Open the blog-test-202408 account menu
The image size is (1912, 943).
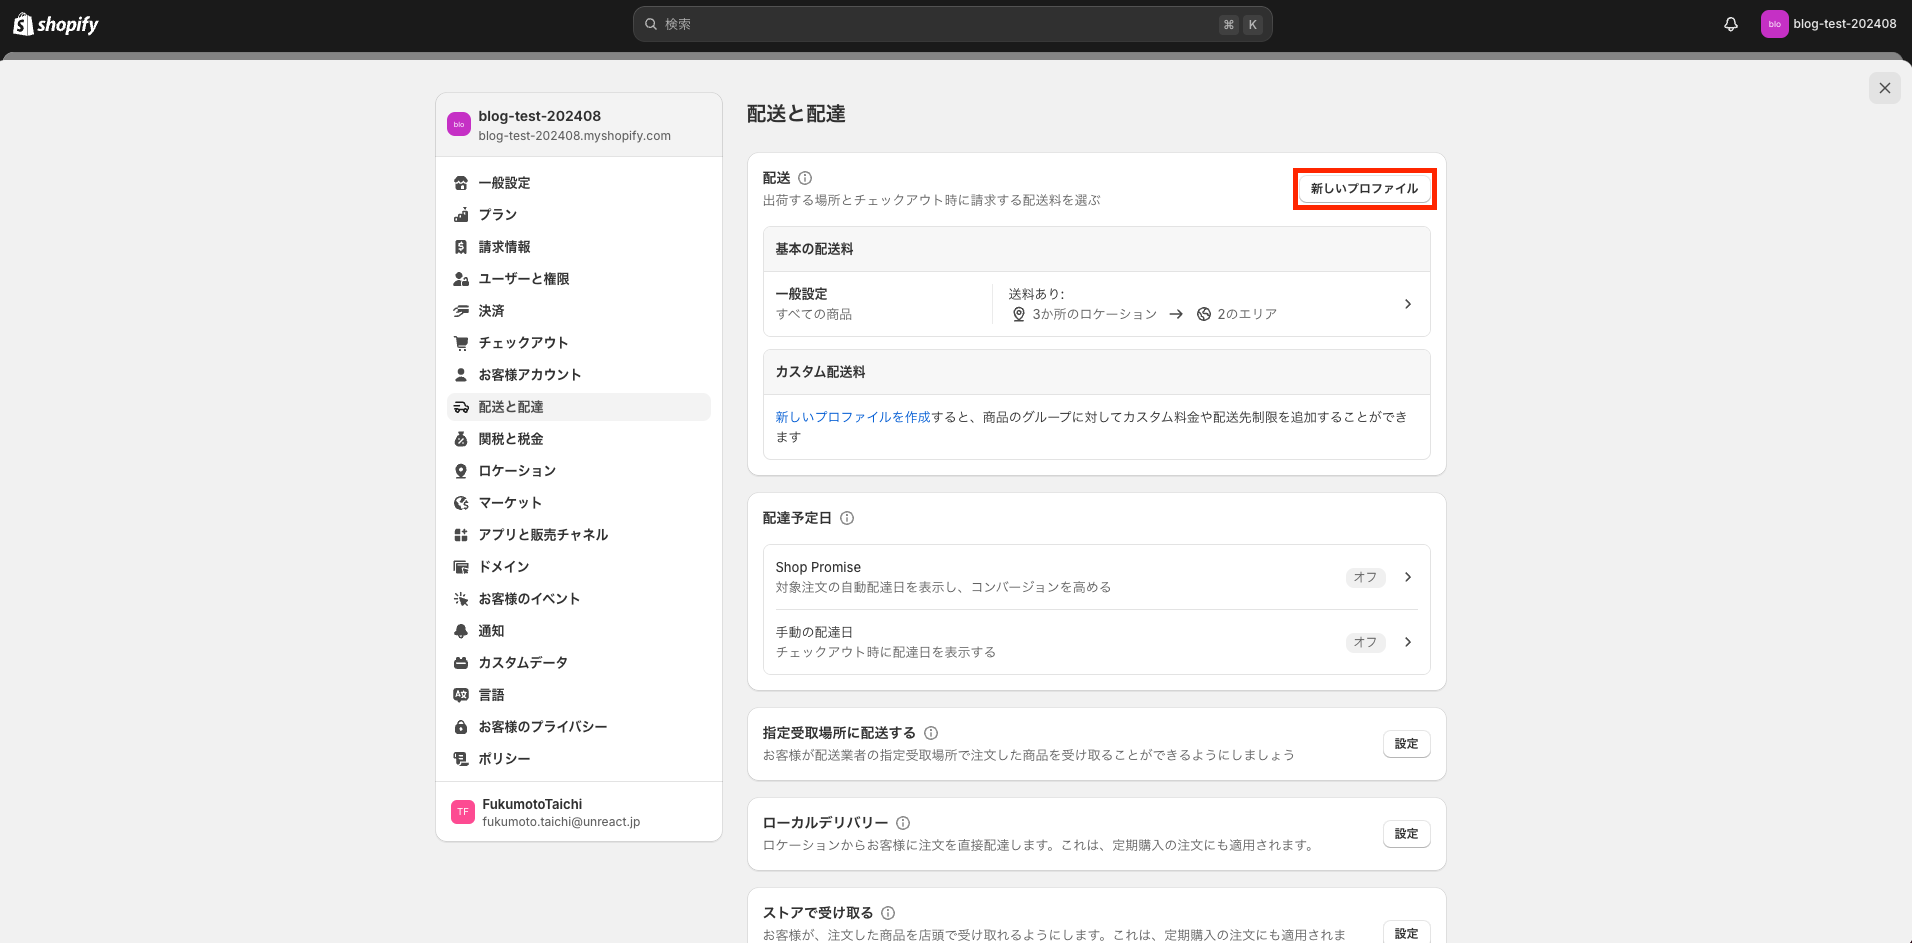click(1829, 24)
